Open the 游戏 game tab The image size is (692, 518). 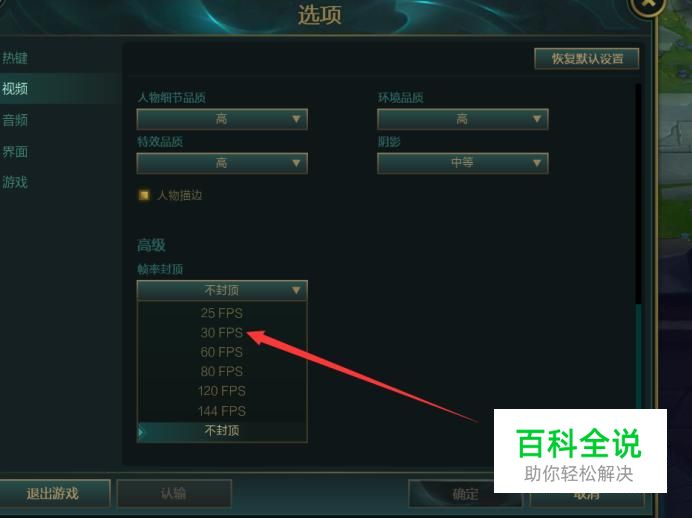(x=15, y=182)
